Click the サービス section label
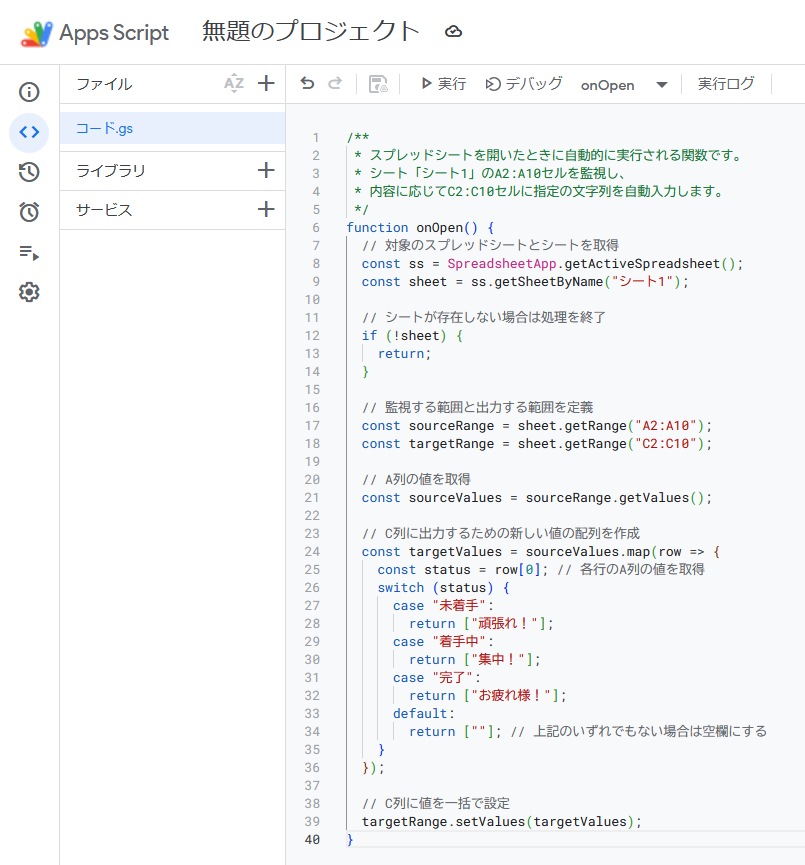 pyautogui.click(x=104, y=210)
